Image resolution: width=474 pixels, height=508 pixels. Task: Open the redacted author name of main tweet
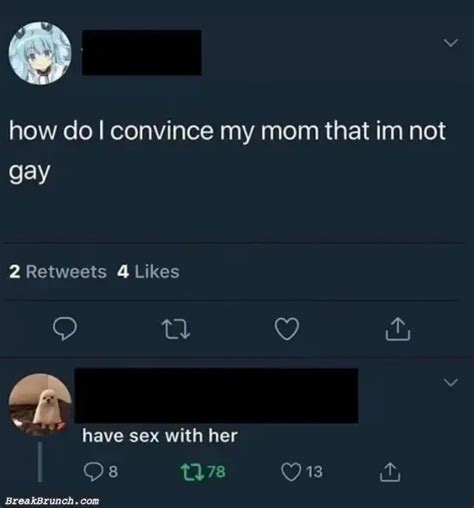pos(142,52)
